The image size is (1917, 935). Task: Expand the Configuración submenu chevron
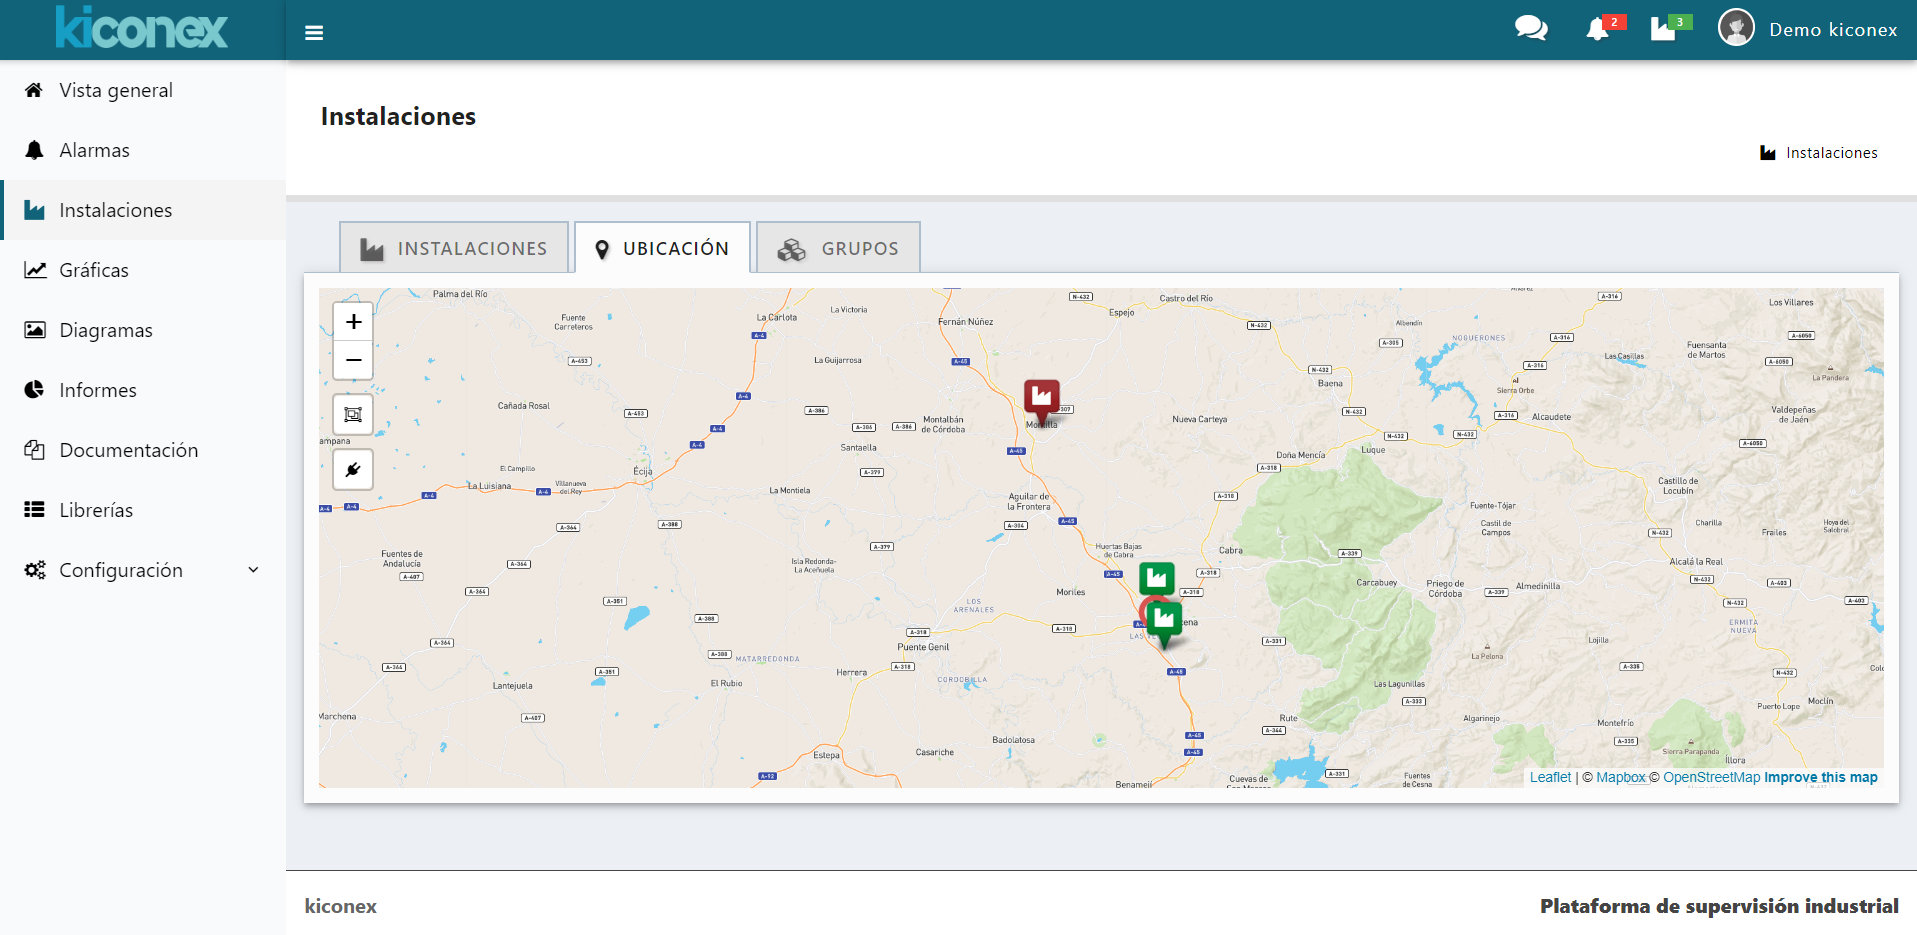pos(253,570)
